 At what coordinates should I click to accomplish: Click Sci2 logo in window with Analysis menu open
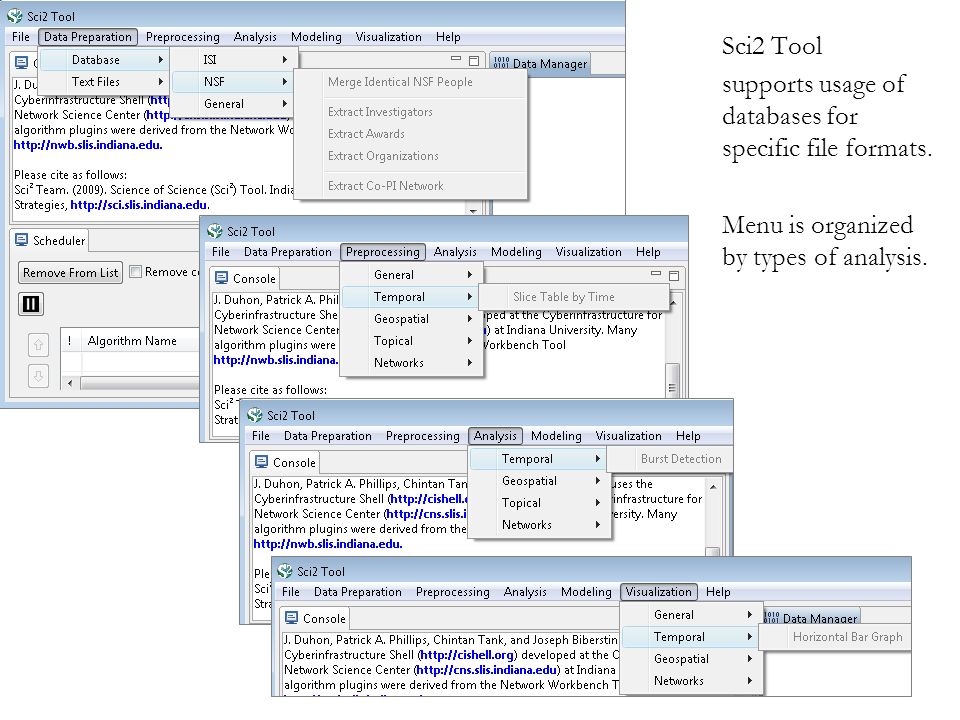coord(255,415)
